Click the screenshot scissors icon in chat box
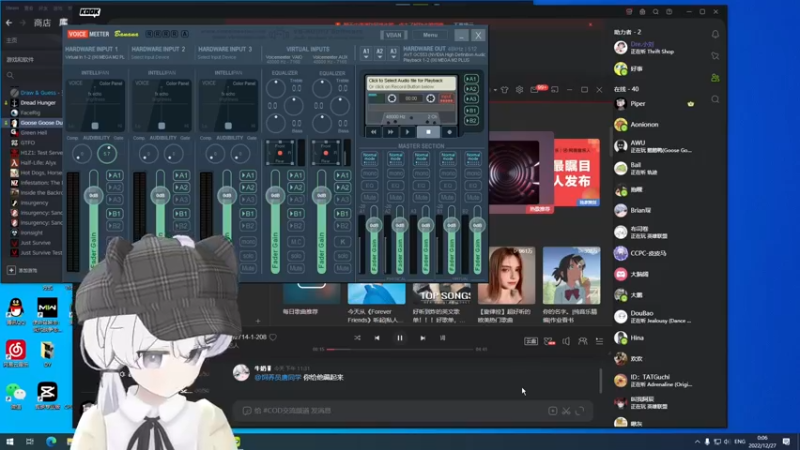Viewport: 800px width, 450px height. tap(566, 411)
